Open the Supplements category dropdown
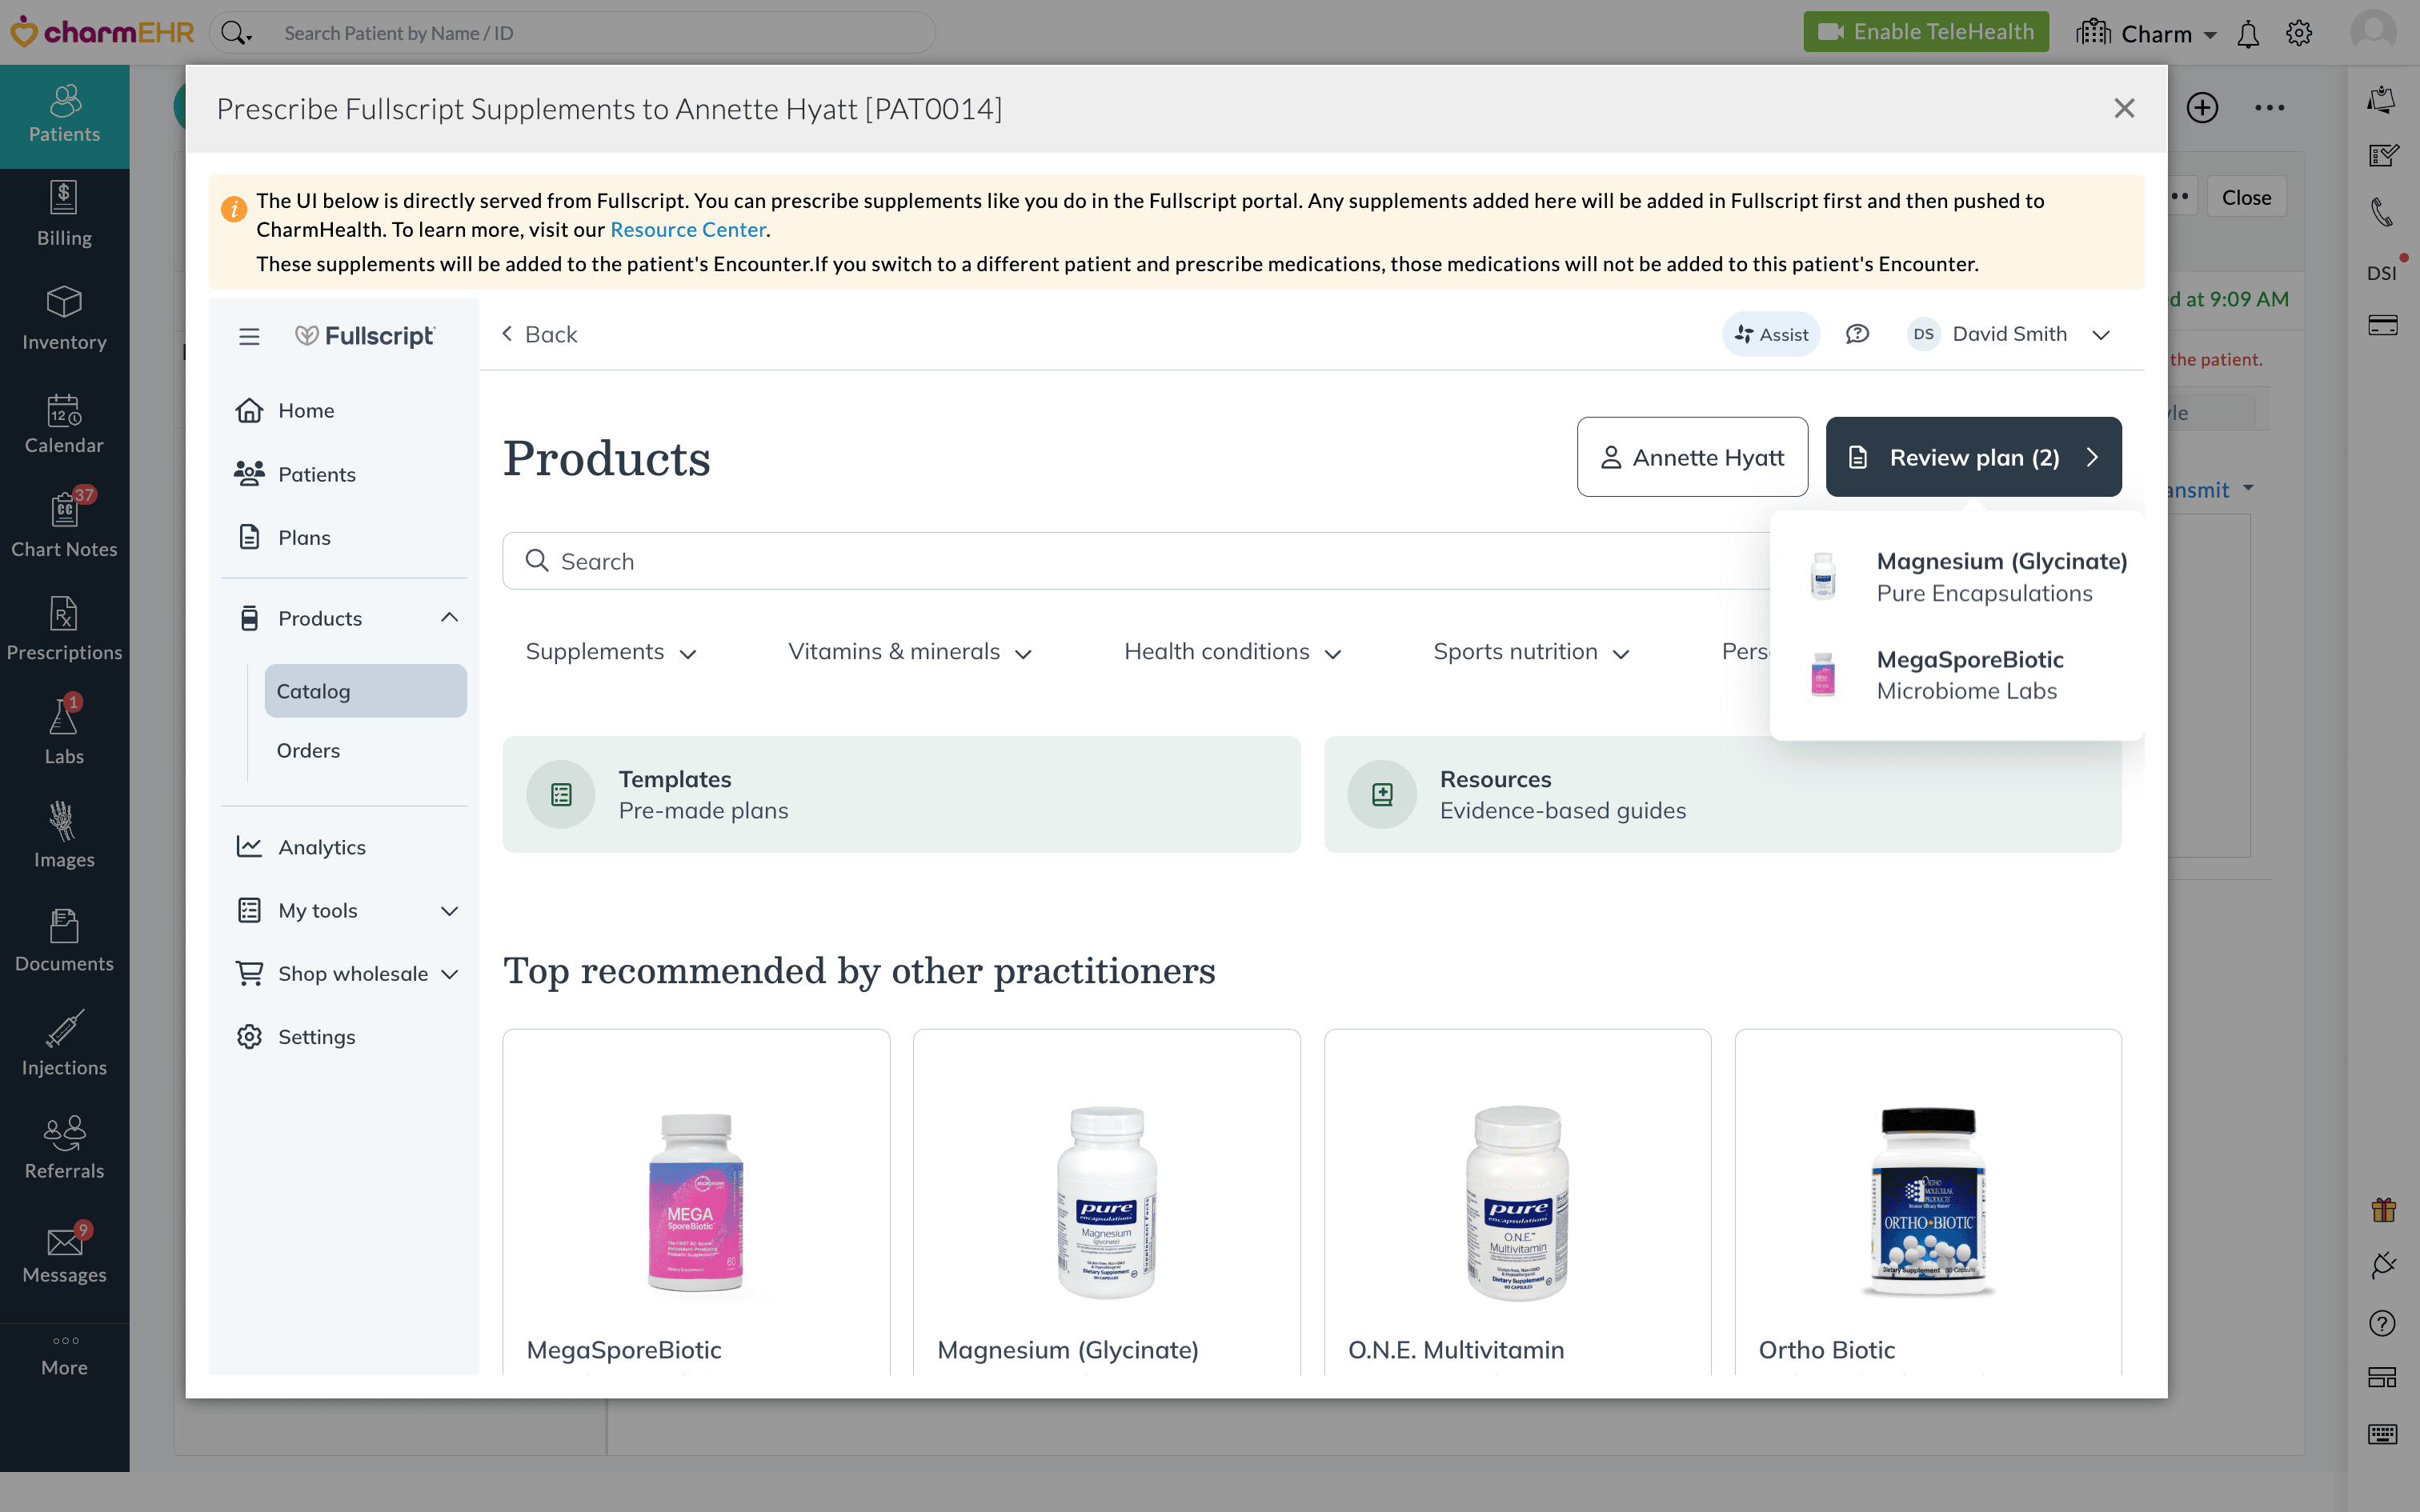 pos(610,652)
